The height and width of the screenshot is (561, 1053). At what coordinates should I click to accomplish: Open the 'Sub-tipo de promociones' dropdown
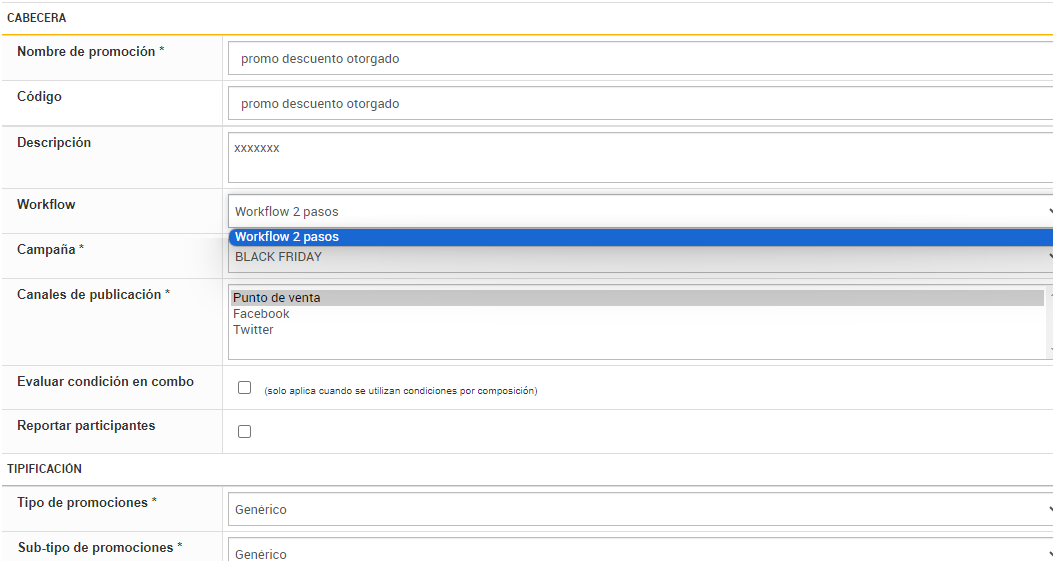pos(640,552)
